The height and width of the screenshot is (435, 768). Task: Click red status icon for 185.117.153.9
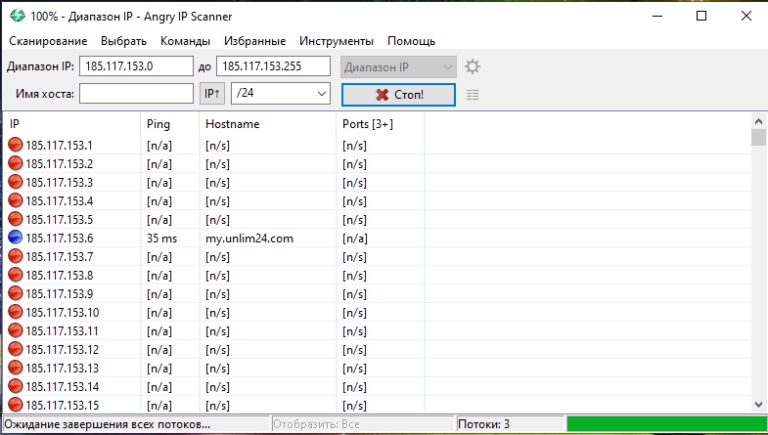point(16,293)
